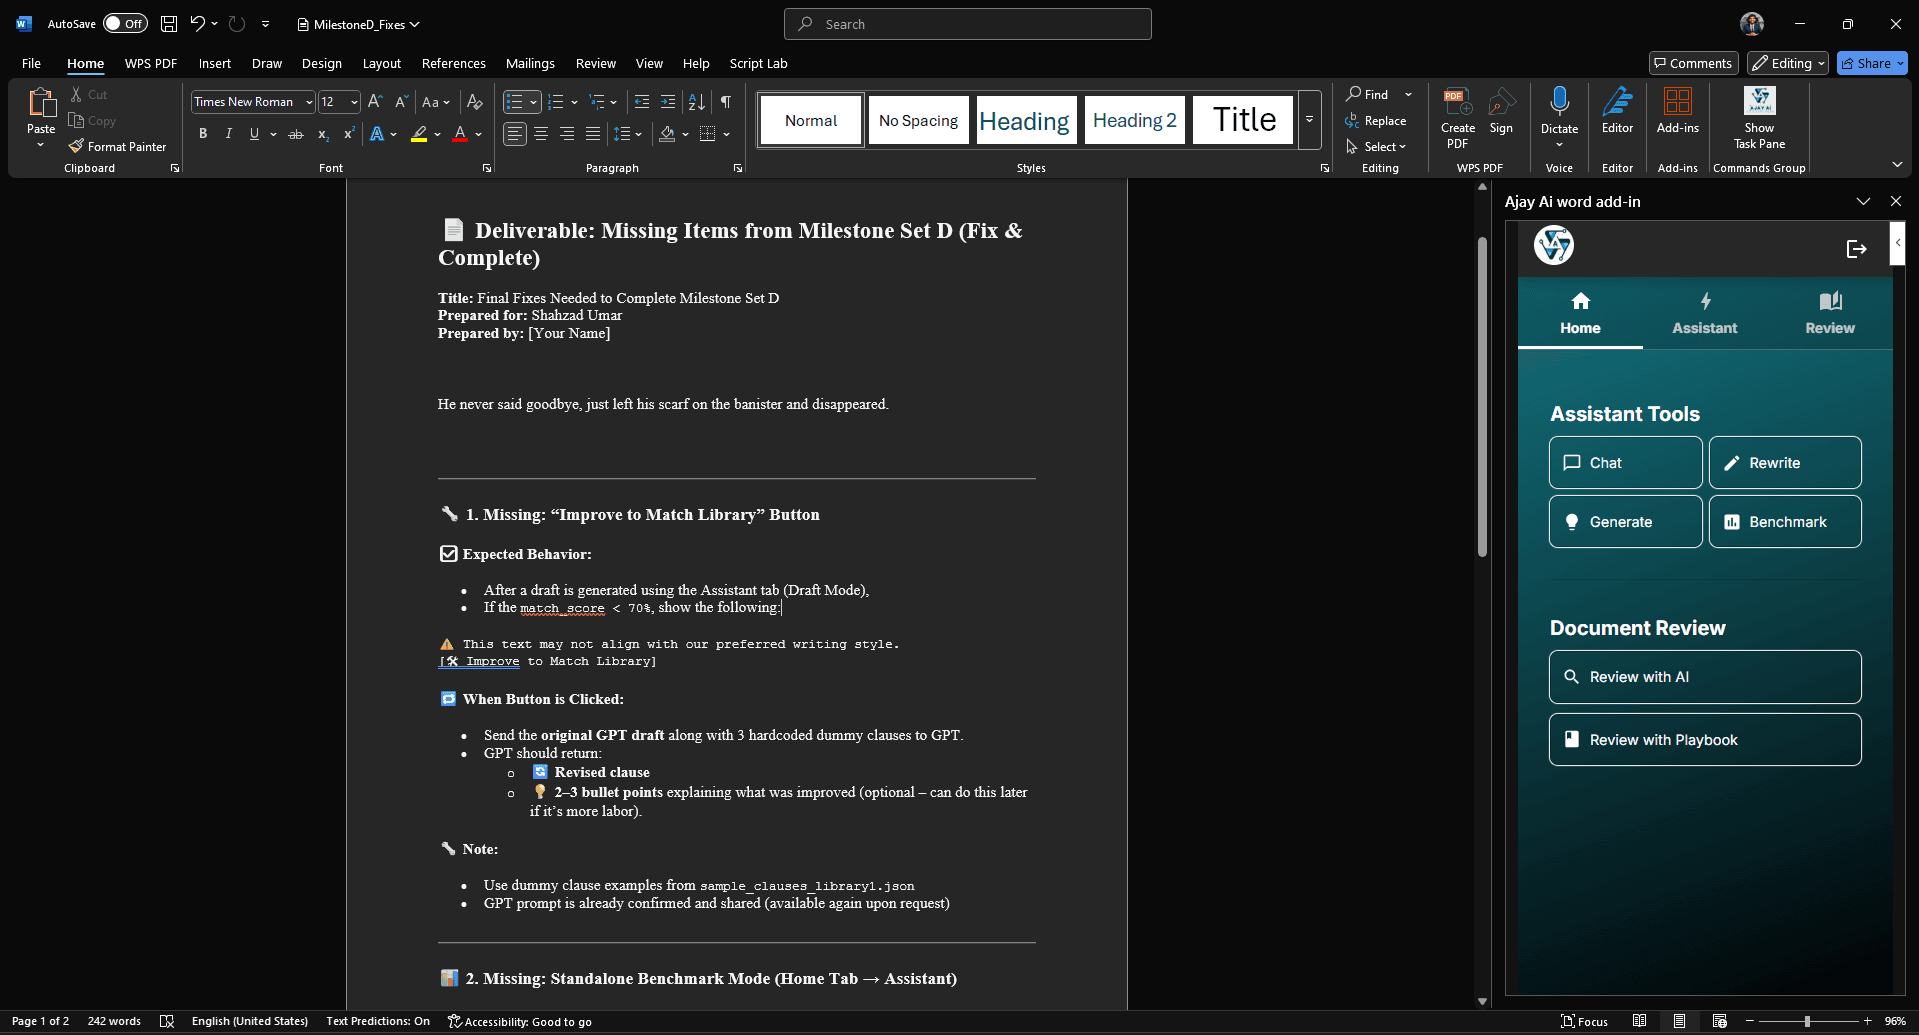Apply yellow text highlight color
The height and width of the screenshot is (1035, 1919).
pyautogui.click(x=419, y=134)
